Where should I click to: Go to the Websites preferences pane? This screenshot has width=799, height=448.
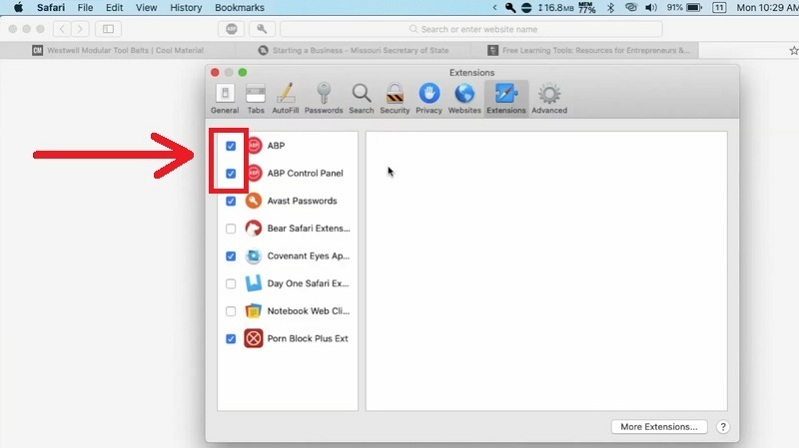tap(464, 98)
